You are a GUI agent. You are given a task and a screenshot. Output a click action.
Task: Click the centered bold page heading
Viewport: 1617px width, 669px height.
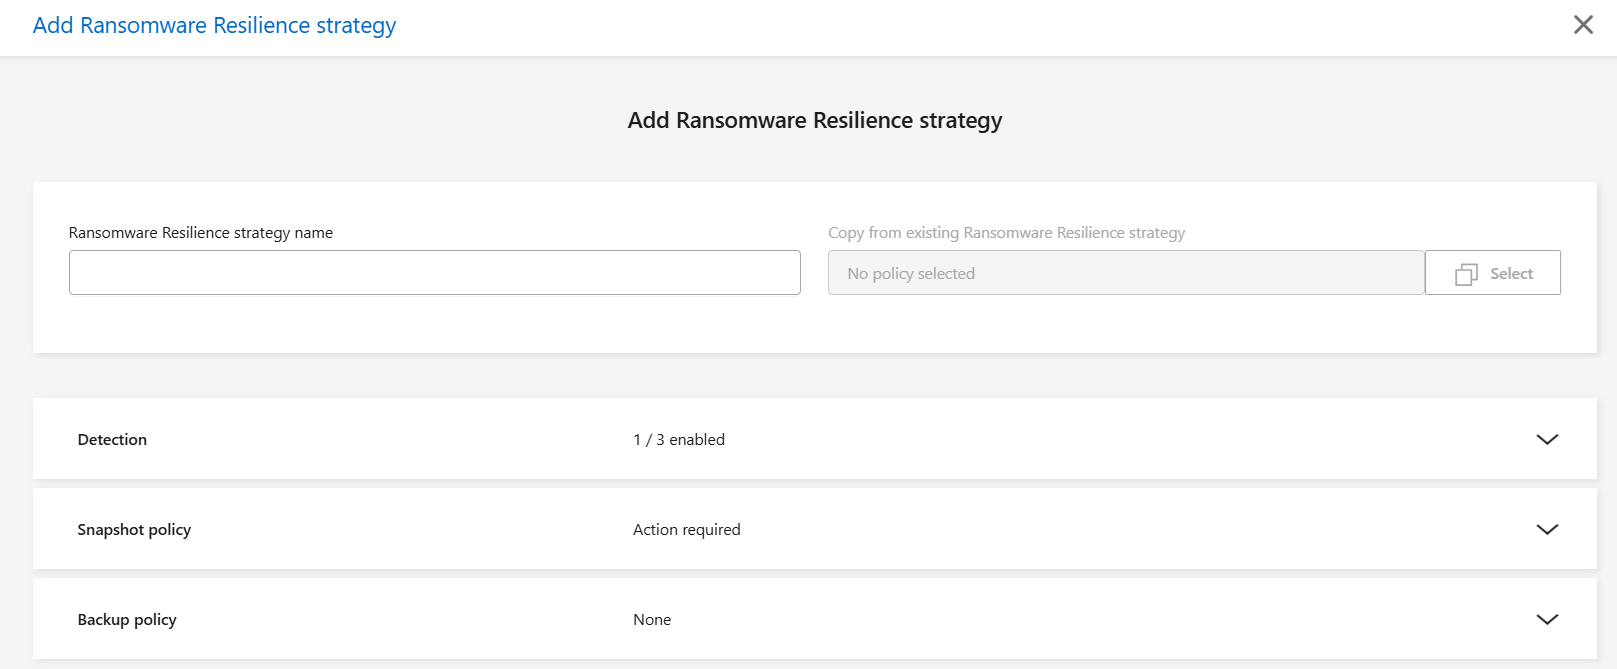[x=814, y=120]
